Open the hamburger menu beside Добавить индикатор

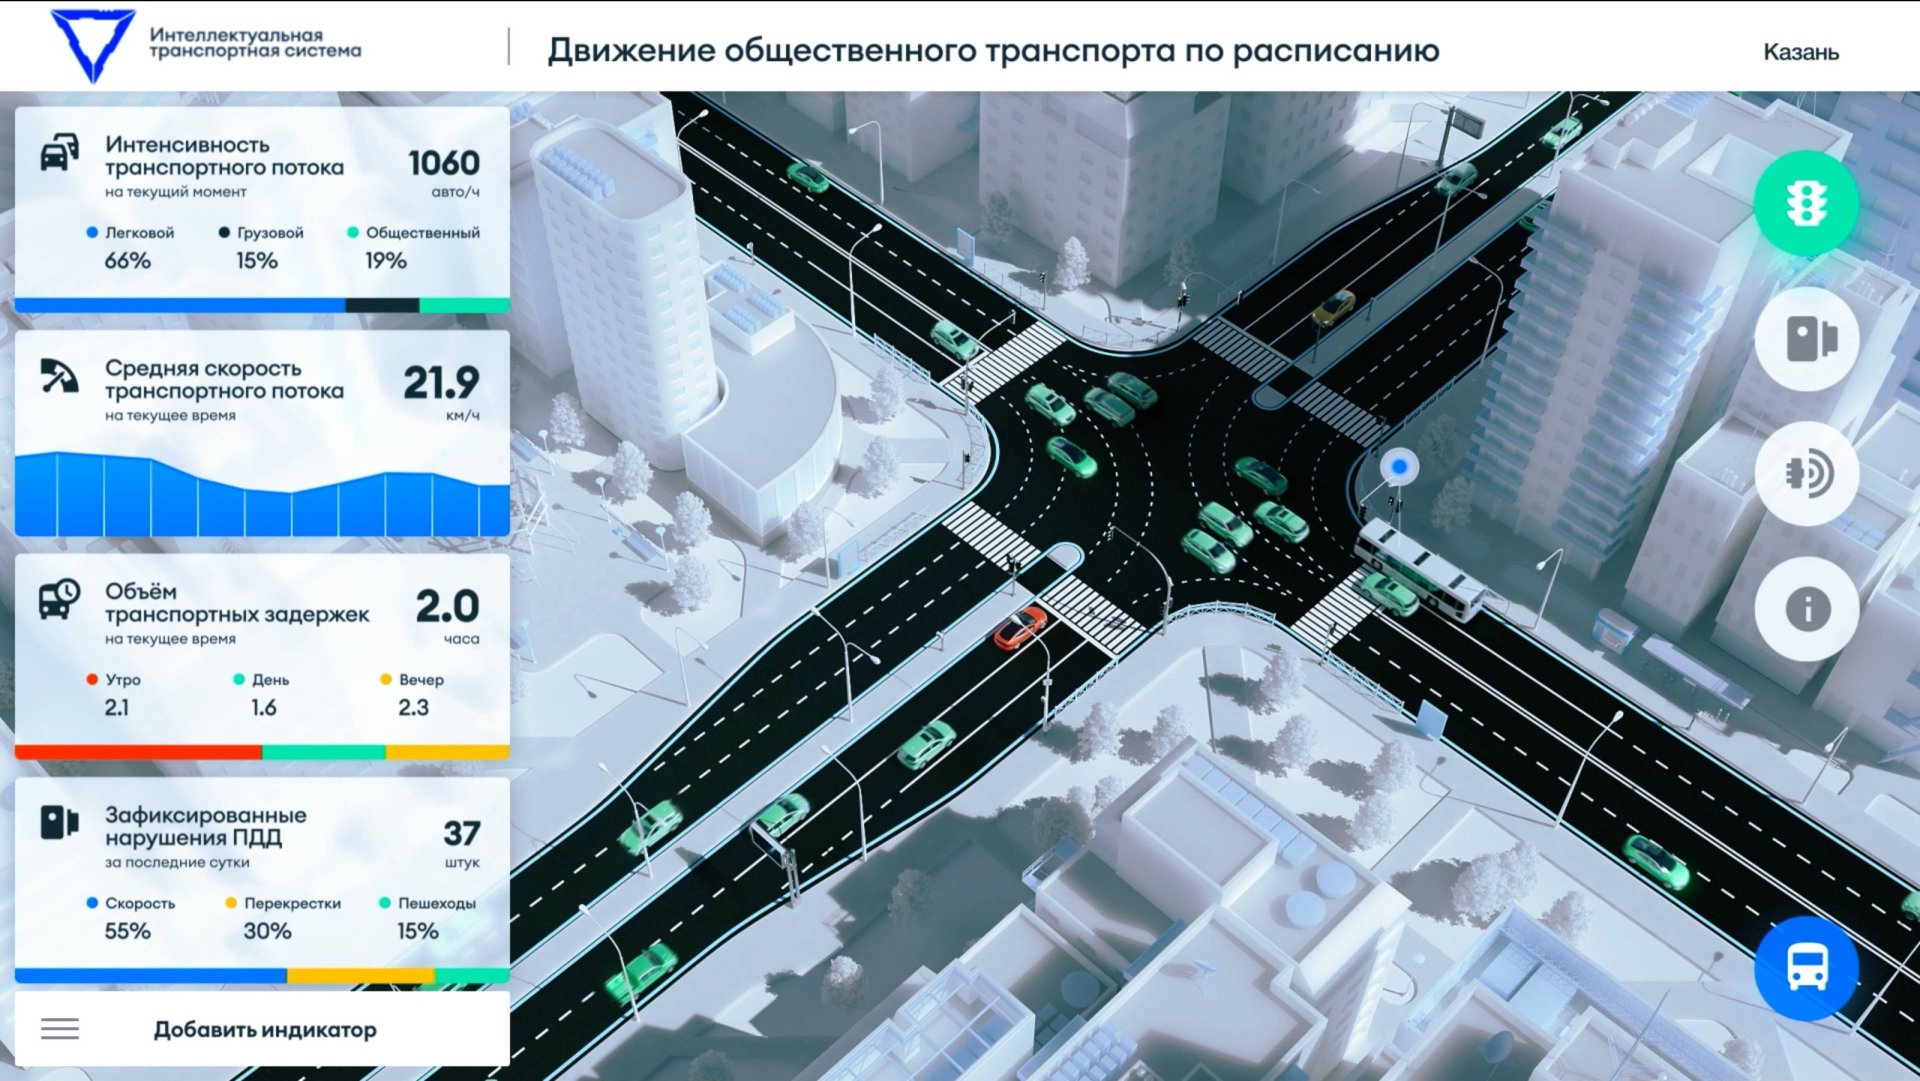(60, 1029)
